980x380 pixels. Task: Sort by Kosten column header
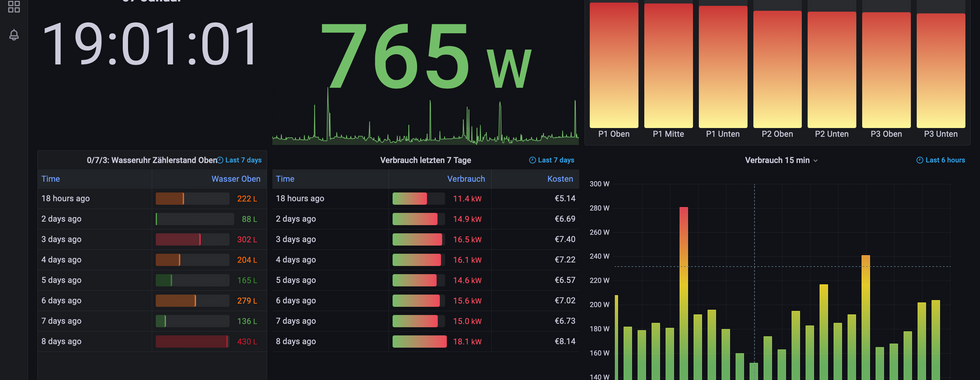click(560, 179)
